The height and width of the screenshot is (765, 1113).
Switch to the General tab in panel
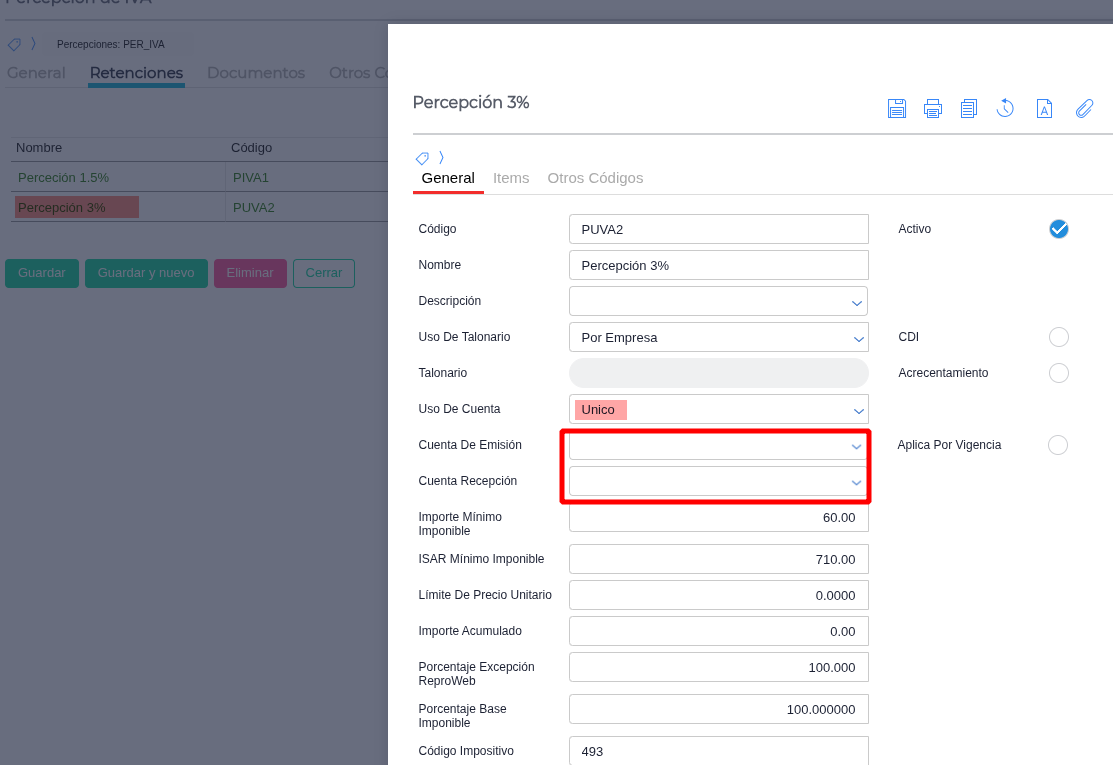[x=448, y=178]
